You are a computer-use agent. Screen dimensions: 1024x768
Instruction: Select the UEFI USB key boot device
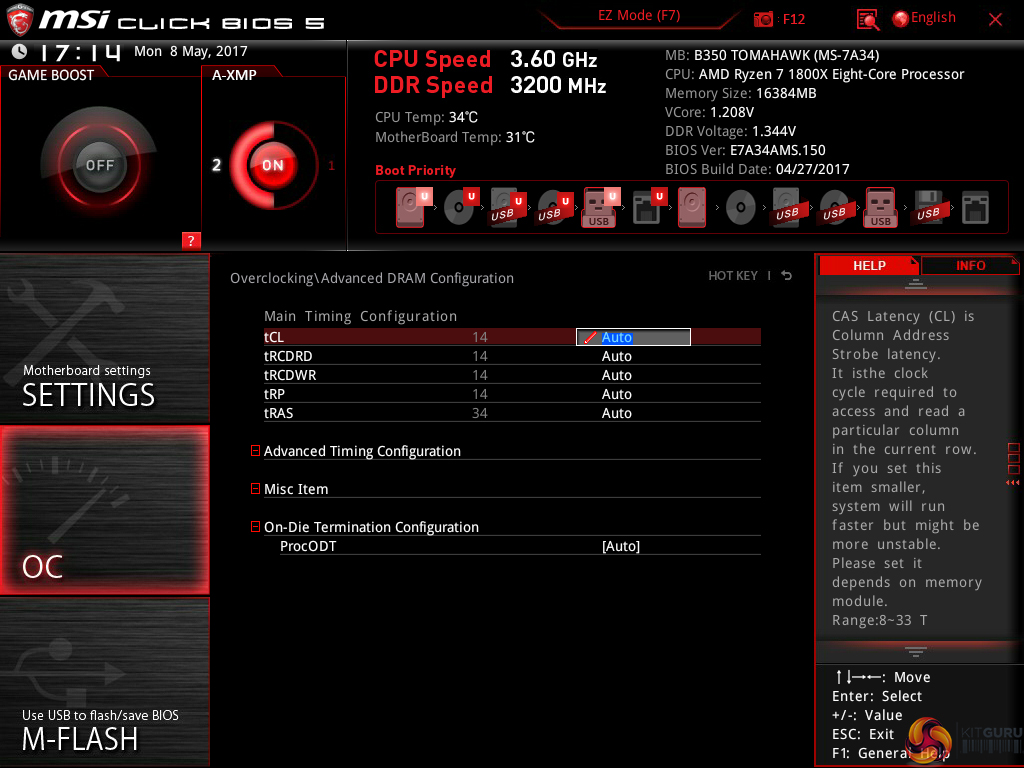(x=600, y=207)
